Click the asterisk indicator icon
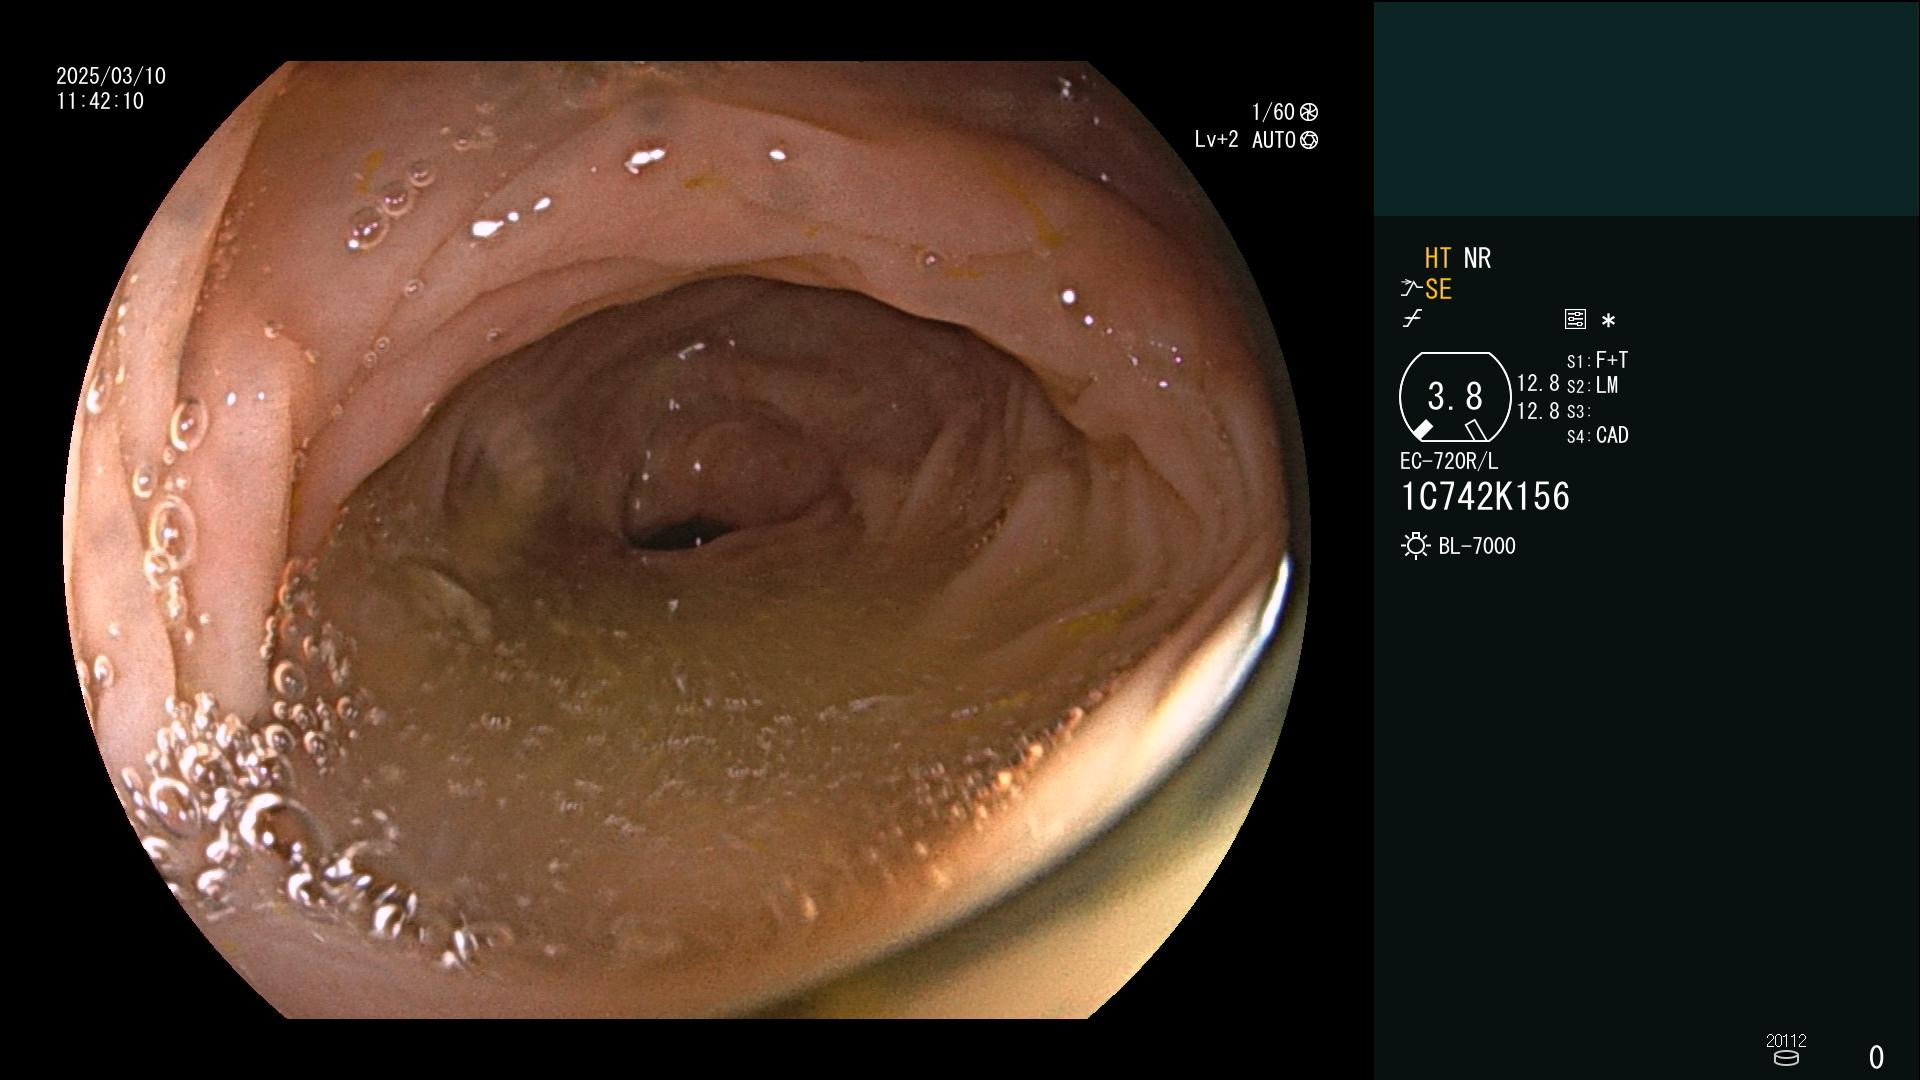The image size is (1920, 1080). [1608, 321]
